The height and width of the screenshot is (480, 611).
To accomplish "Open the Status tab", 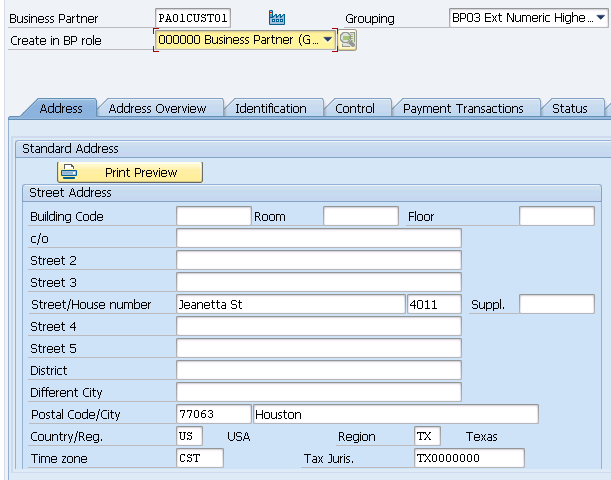I will click(x=570, y=108).
